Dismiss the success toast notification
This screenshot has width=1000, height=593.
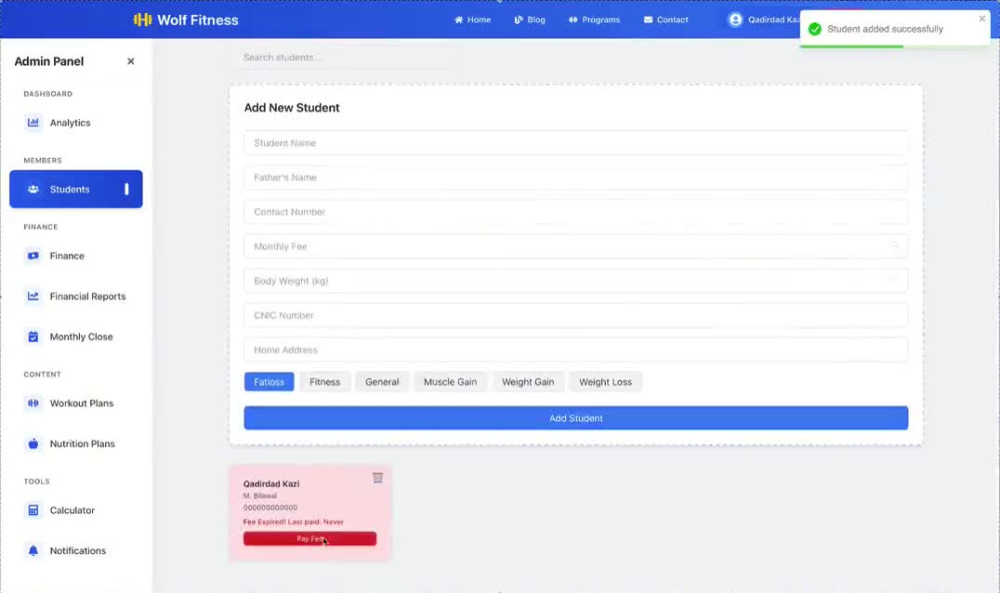(982, 18)
